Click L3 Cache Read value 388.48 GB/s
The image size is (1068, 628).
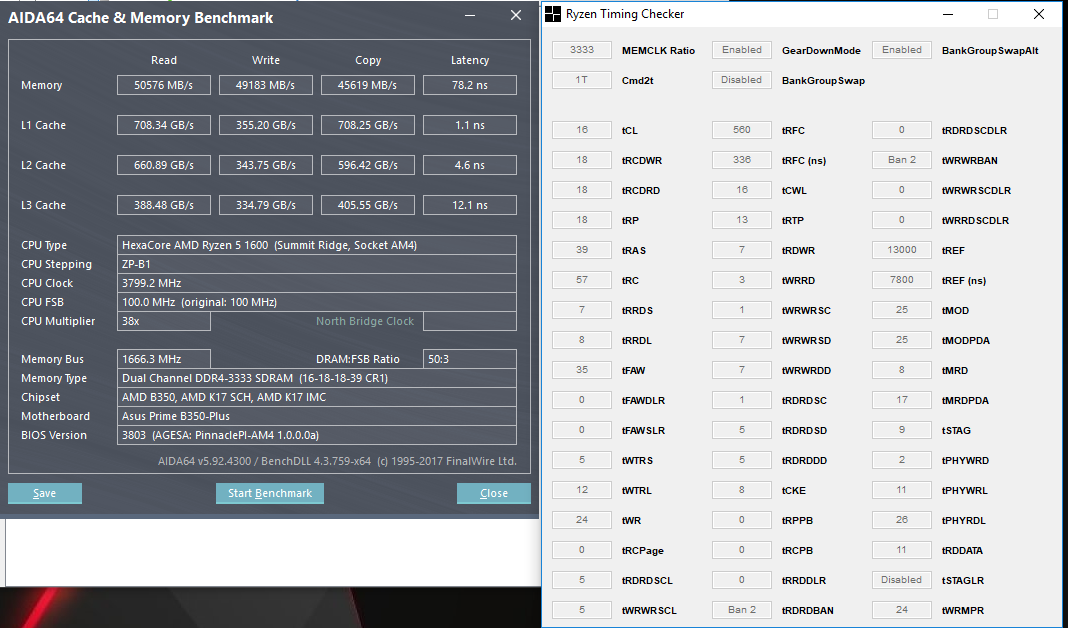click(163, 205)
